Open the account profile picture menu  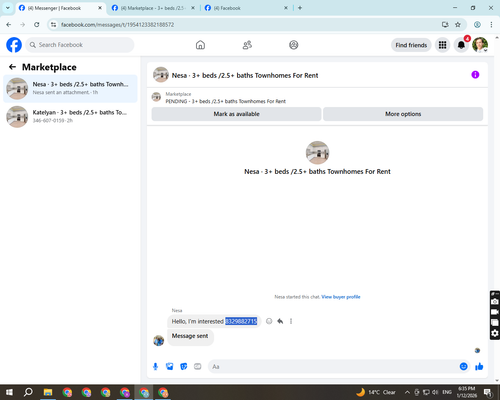pyautogui.click(x=480, y=45)
